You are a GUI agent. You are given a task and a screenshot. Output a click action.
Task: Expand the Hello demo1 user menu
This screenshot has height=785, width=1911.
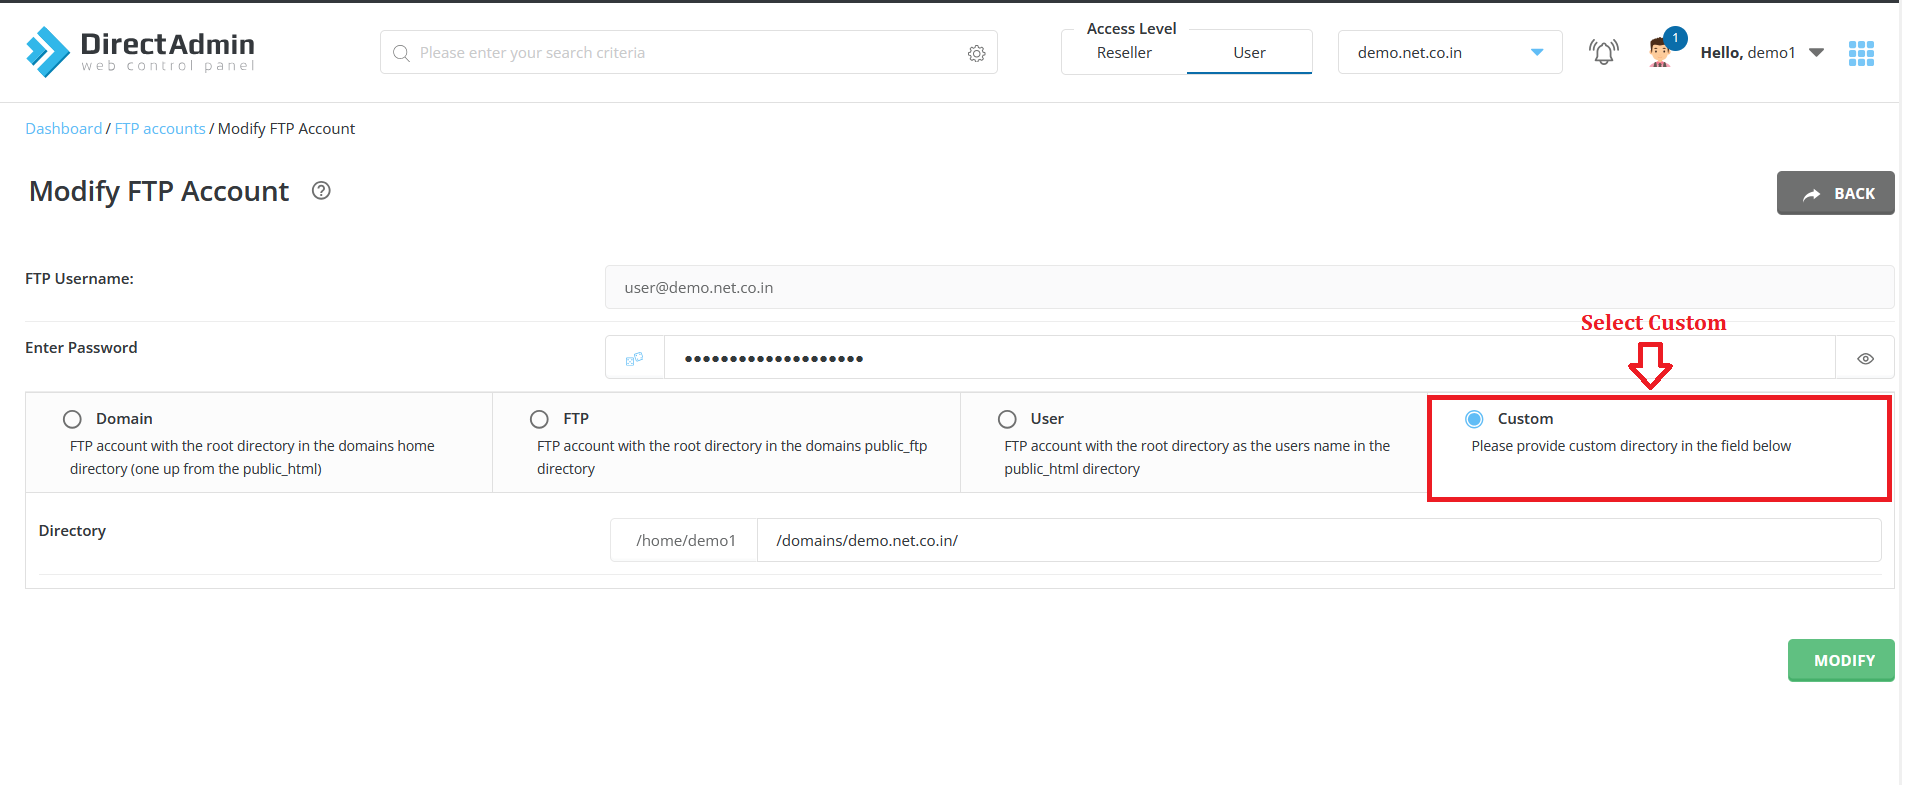pyautogui.click(x=1762, y=53)
